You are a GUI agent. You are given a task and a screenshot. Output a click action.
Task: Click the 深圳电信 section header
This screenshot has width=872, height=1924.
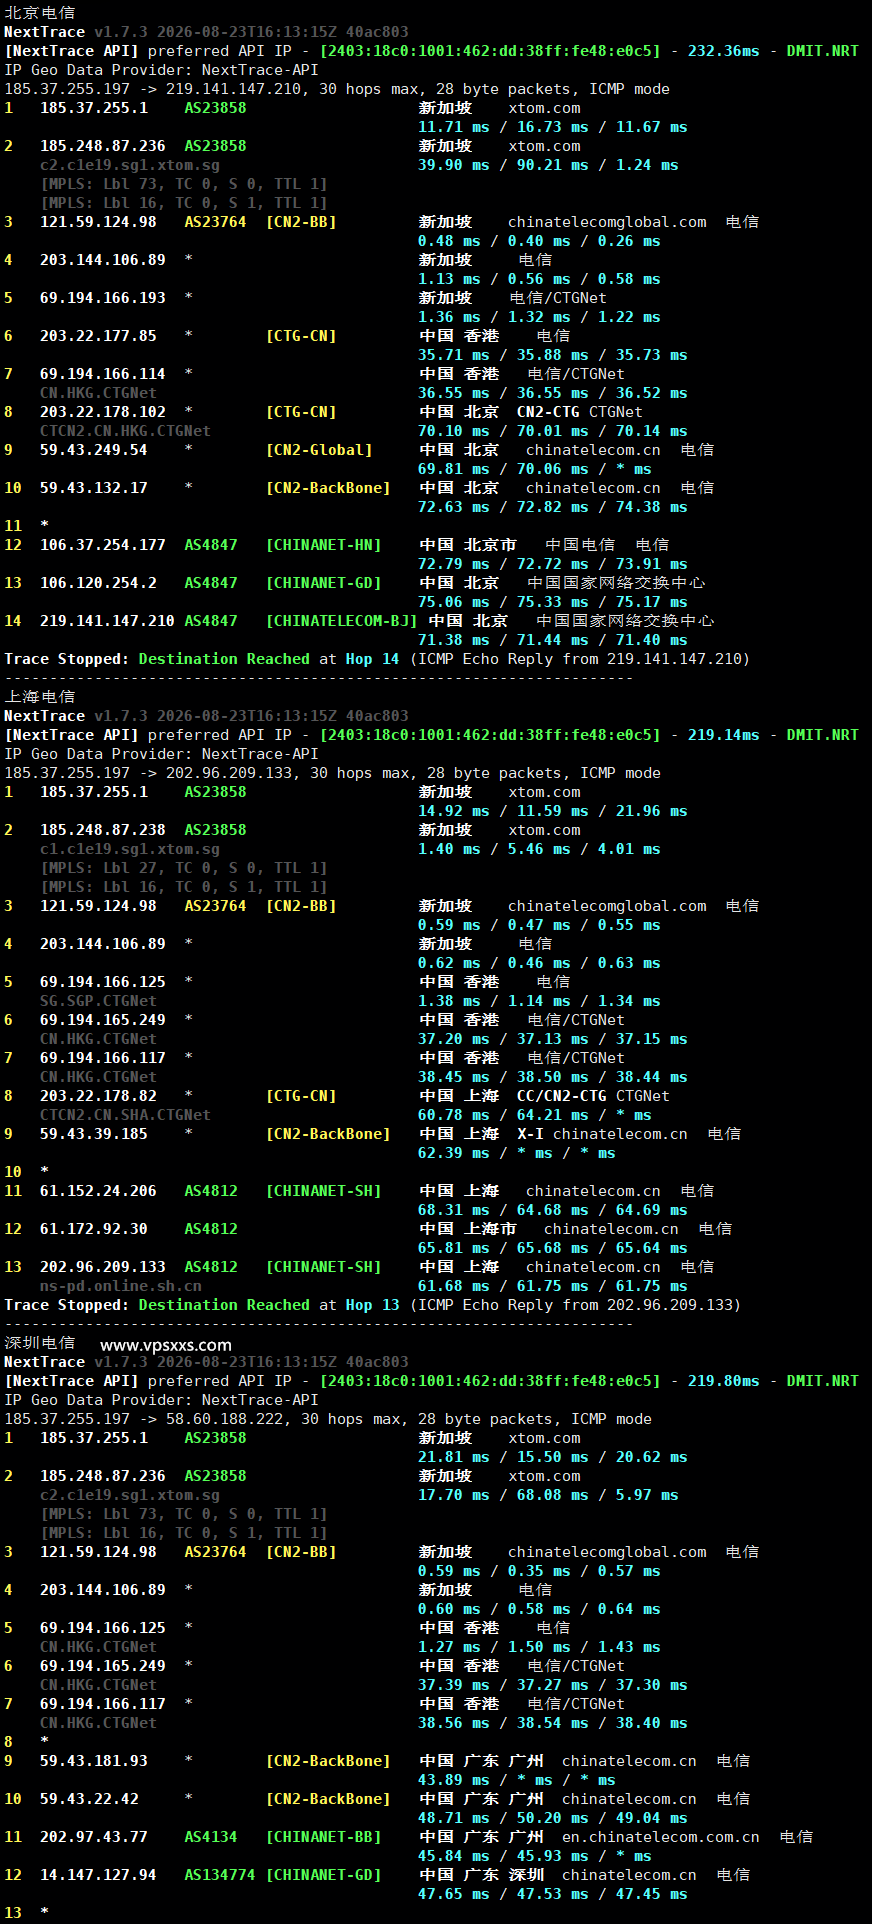[x=40, y=1343]
